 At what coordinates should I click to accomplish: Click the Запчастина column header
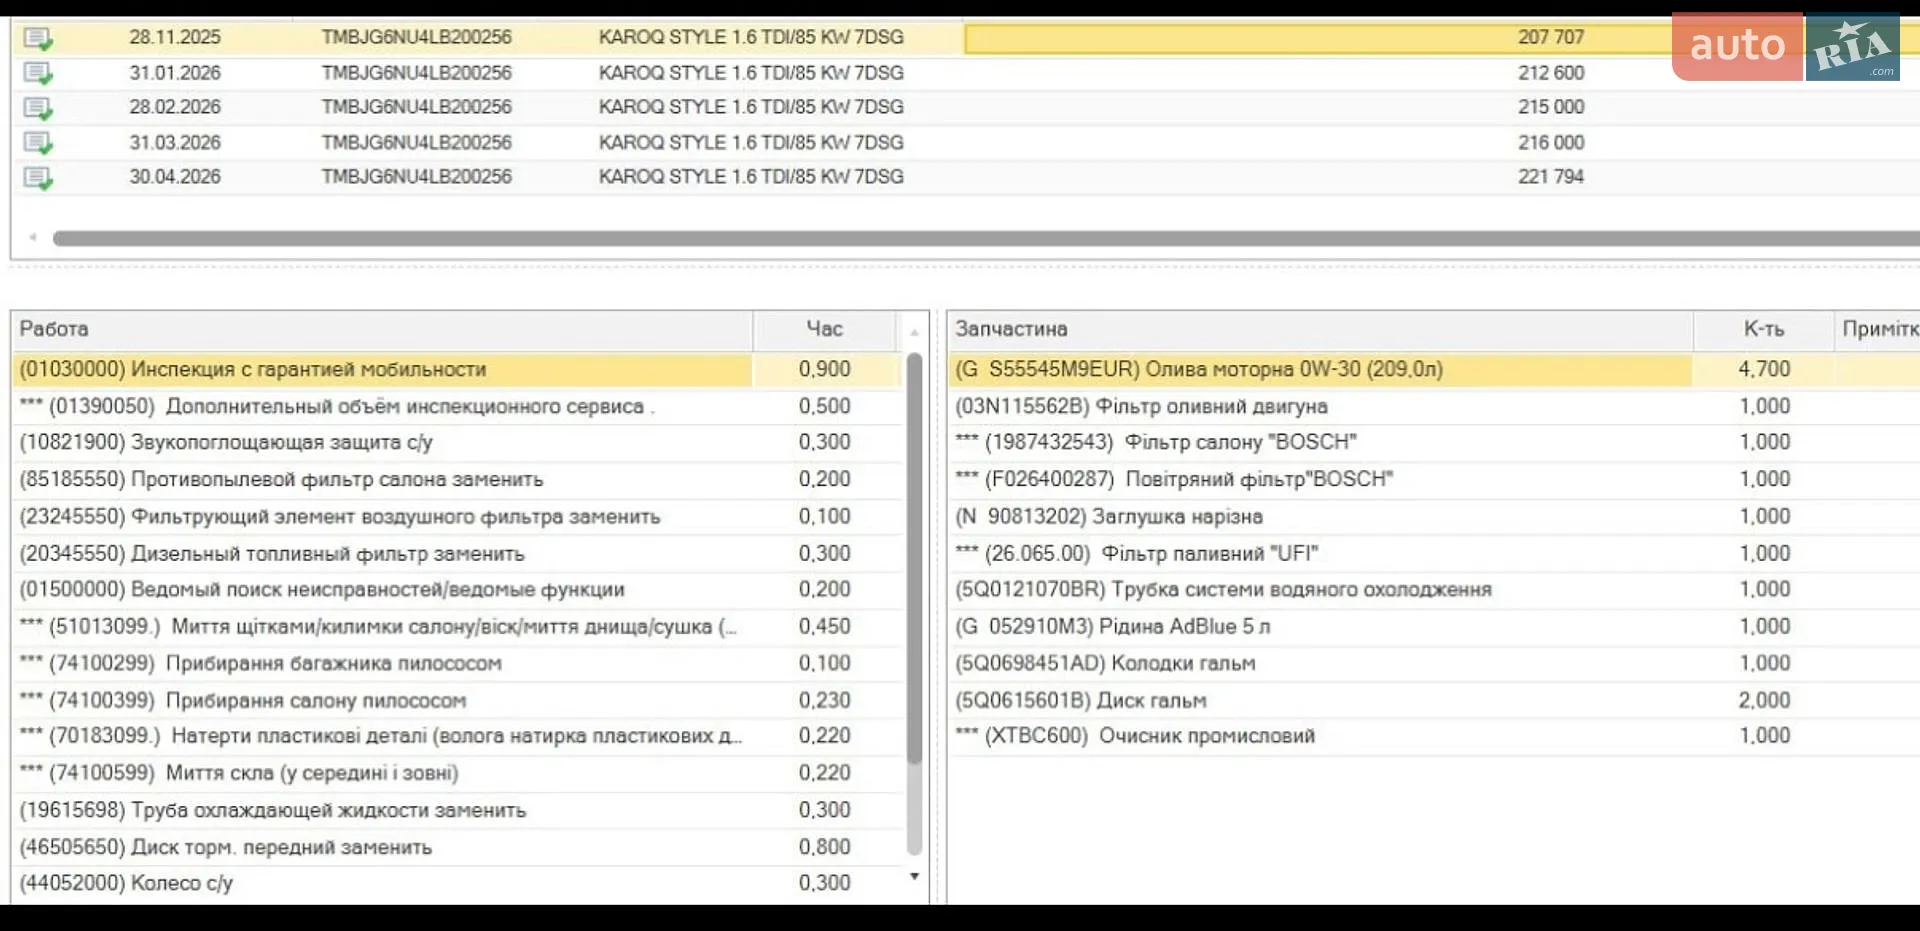(1320, 329)
